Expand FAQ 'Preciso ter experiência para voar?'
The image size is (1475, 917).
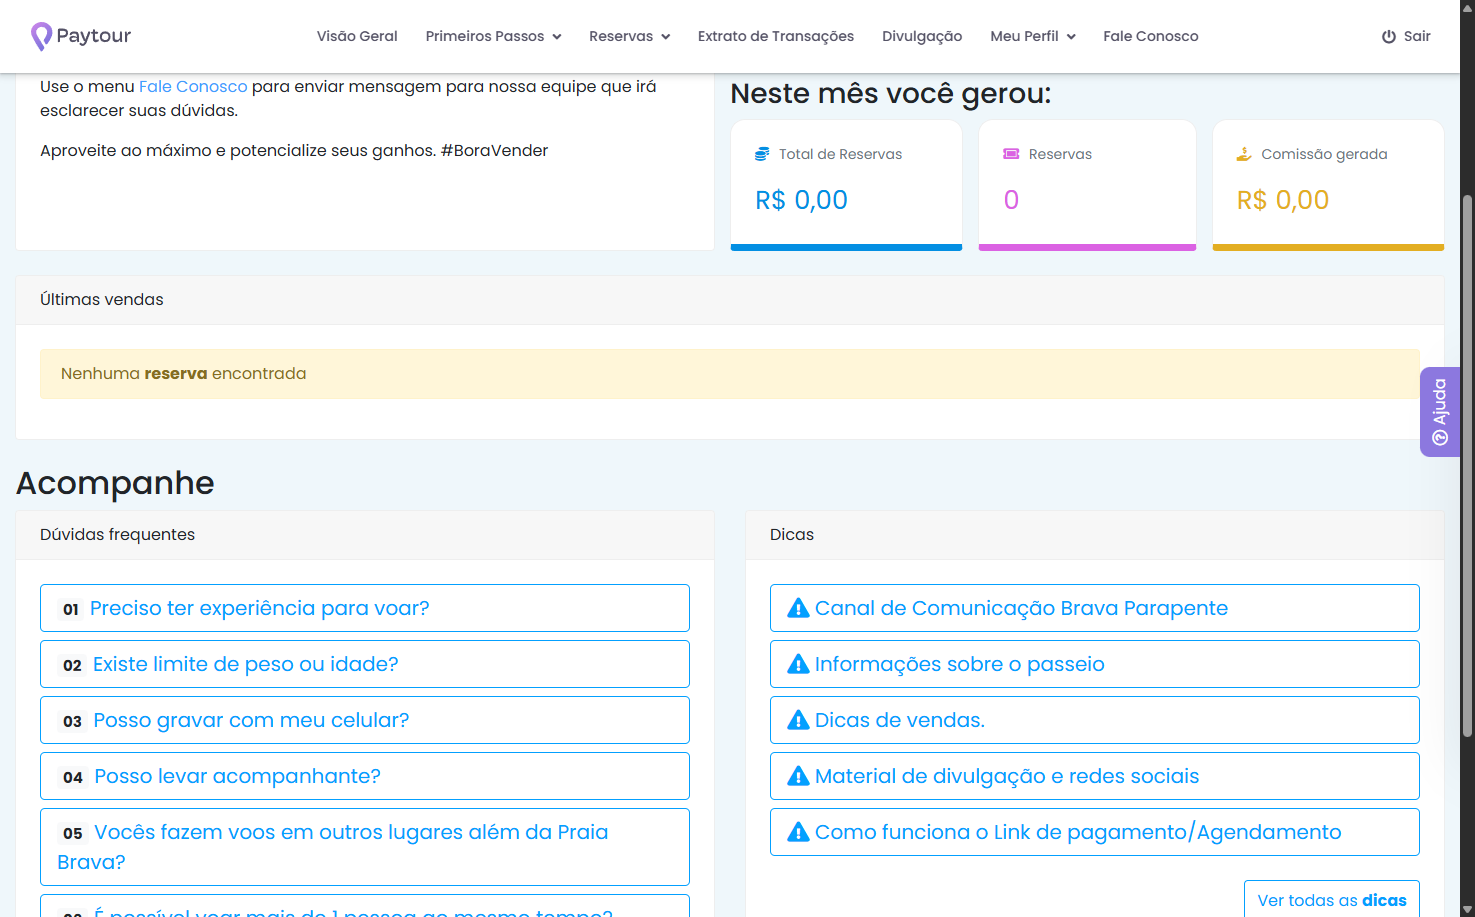(365, 608)
